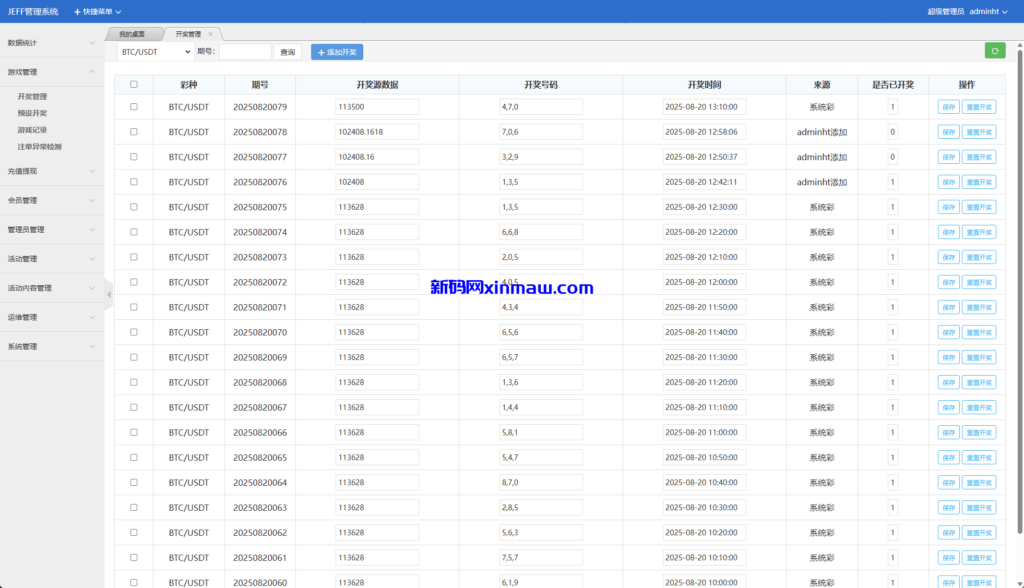
Task: Toggle the select-all checkbox in table header
Action: pos(134,85)
